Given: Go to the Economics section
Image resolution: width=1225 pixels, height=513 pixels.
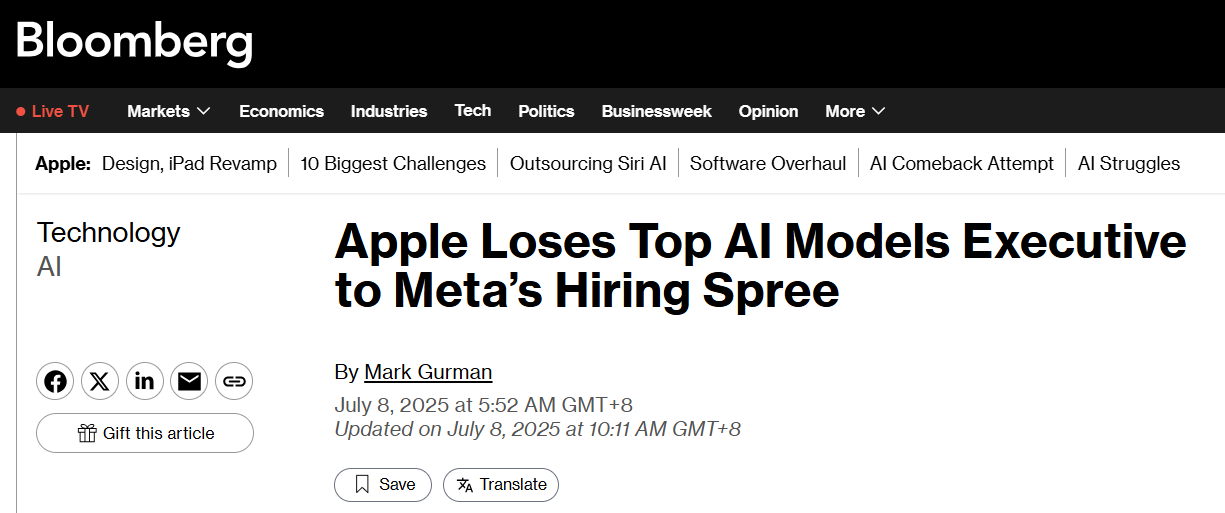Looking at the screenshot, I should pyautogui.click(x=281, y=111).
